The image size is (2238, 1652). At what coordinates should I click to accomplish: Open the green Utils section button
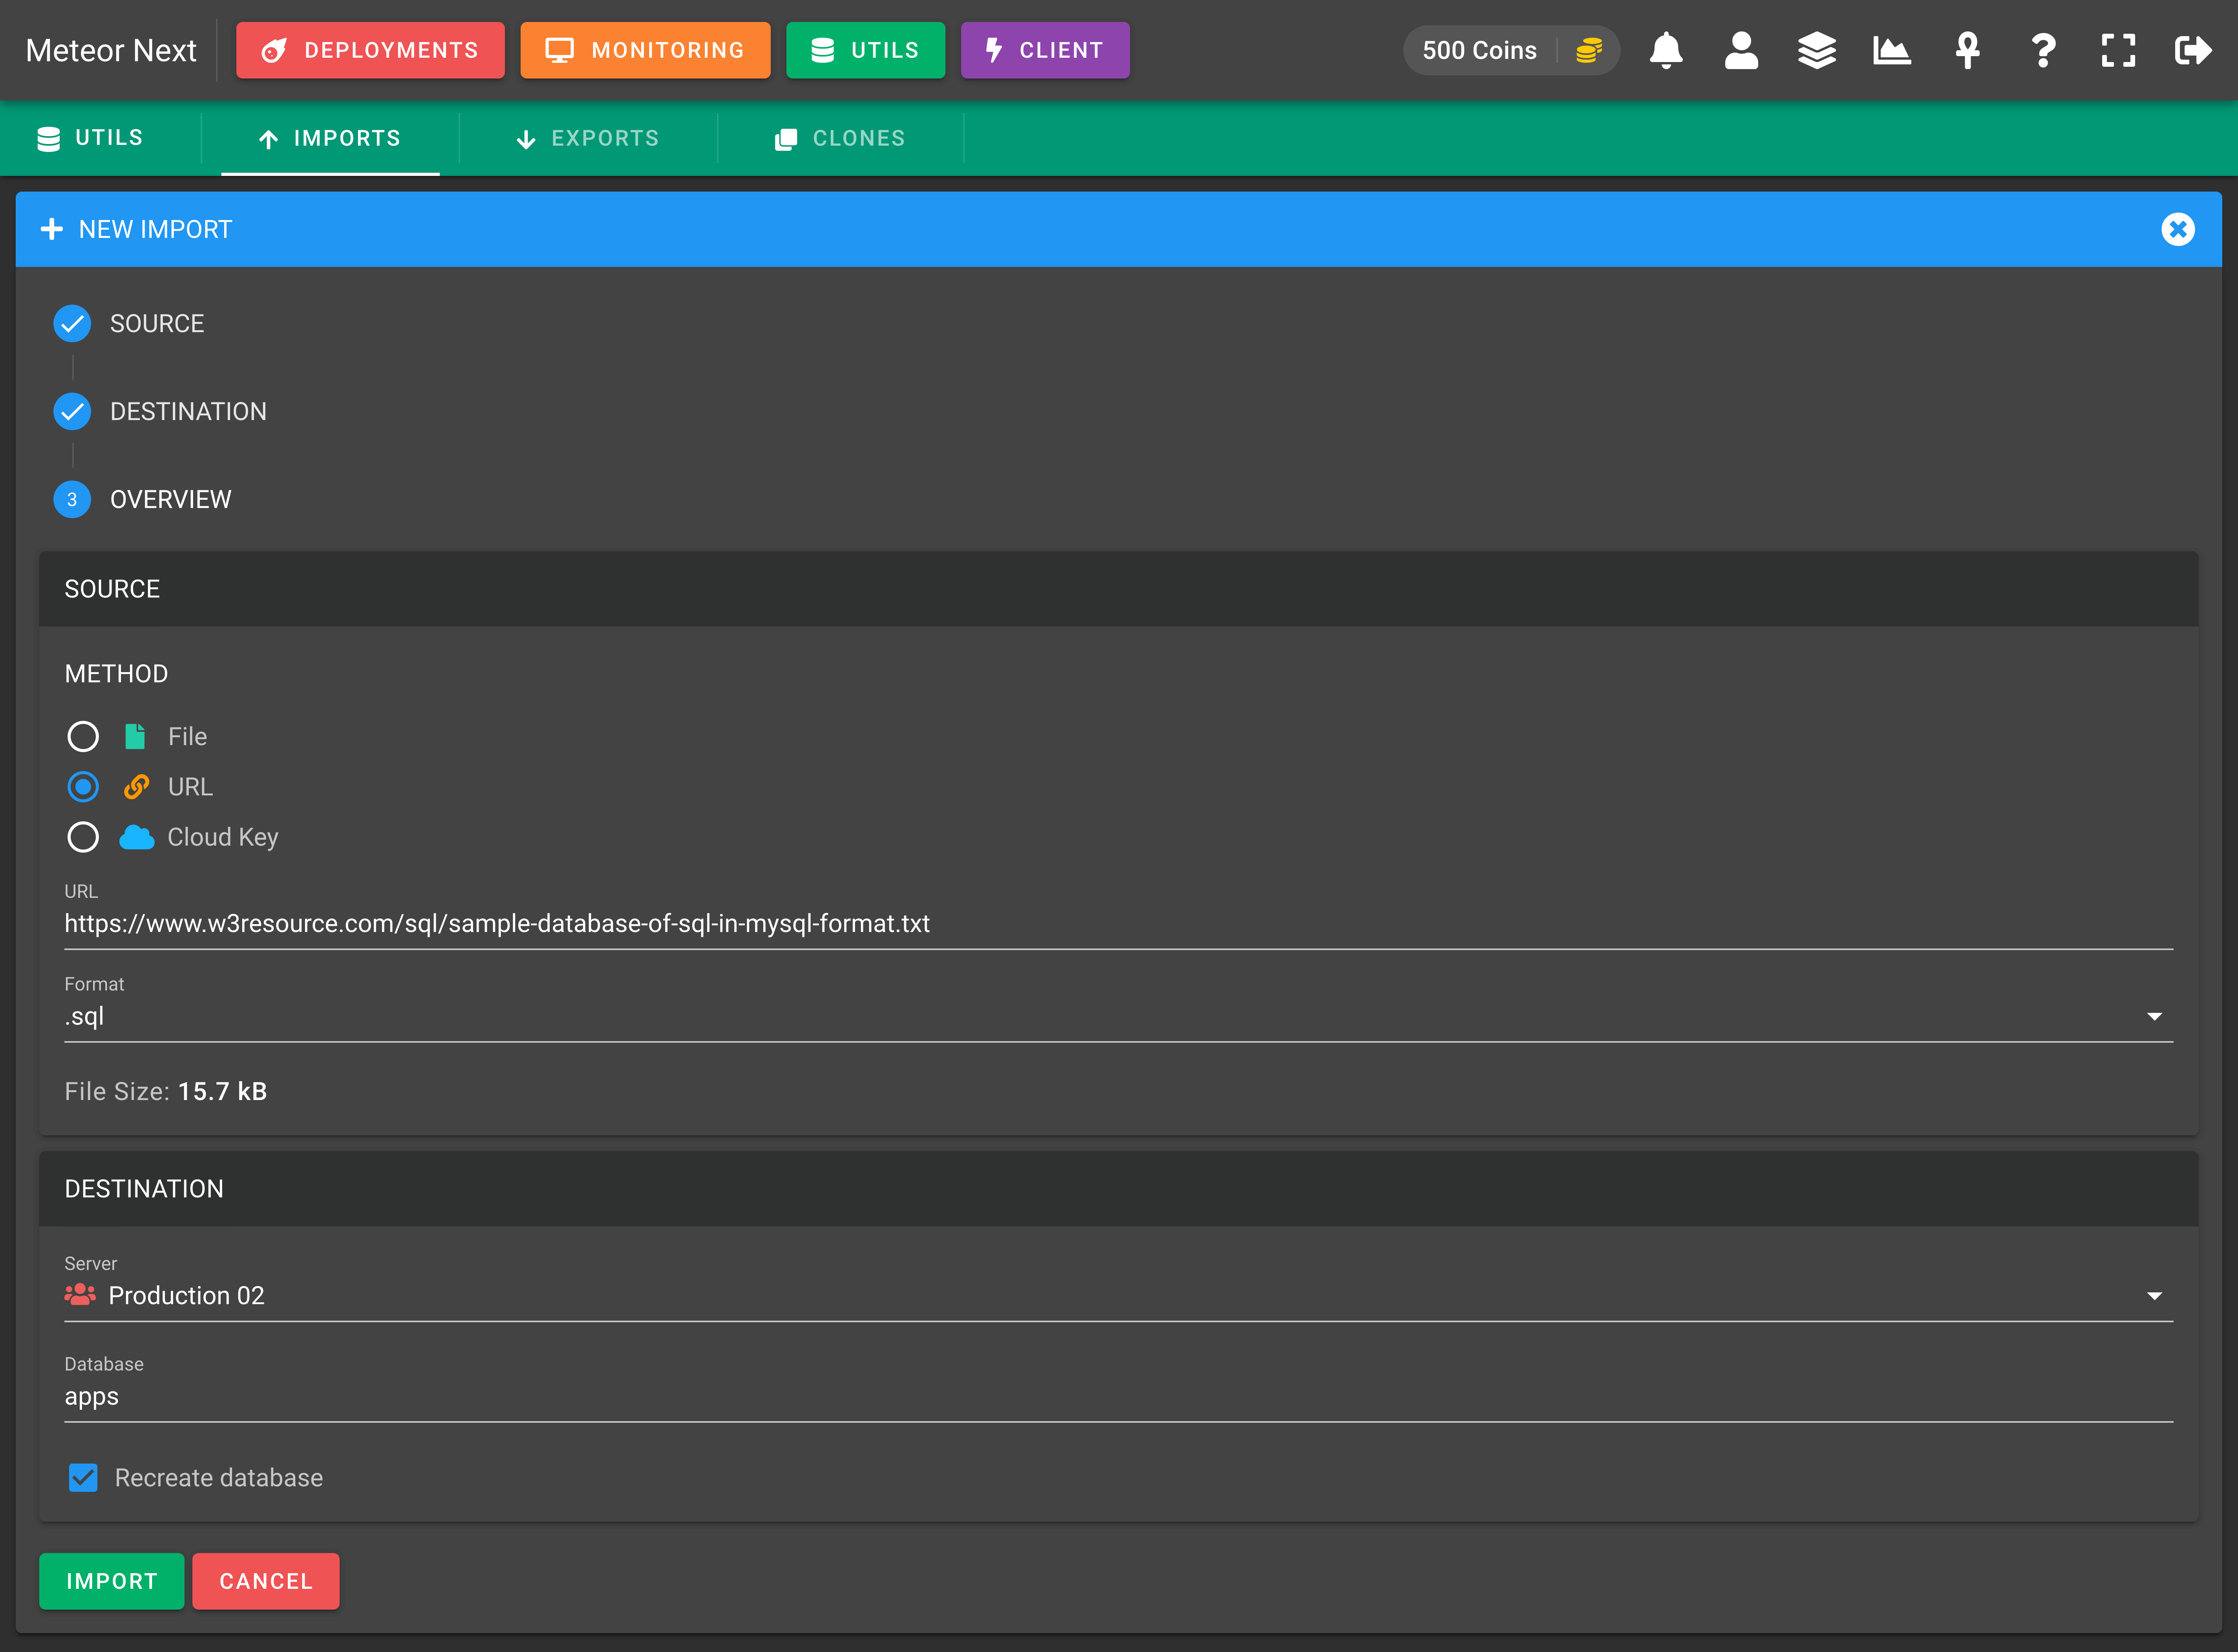click(865, 50)
